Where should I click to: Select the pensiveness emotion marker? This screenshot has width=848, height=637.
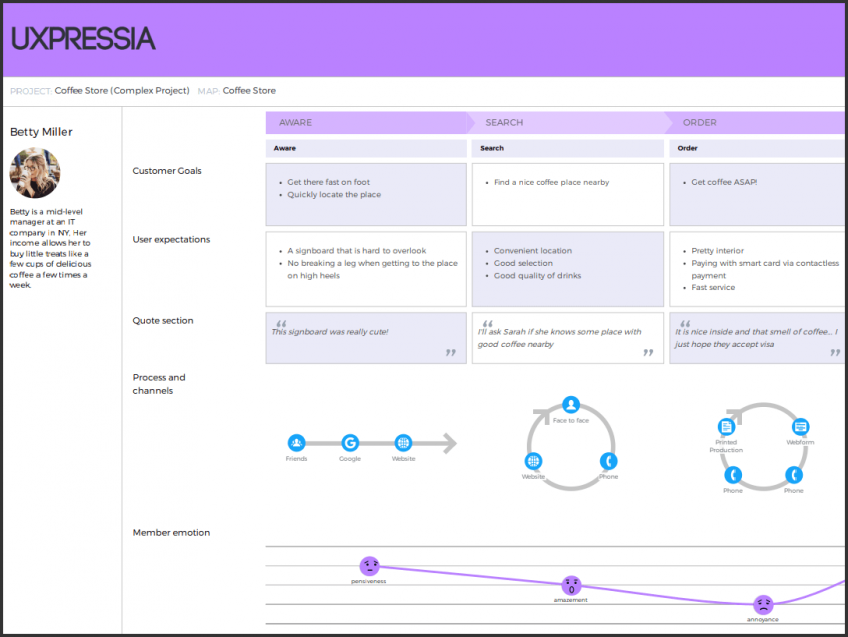click(369, 565)
